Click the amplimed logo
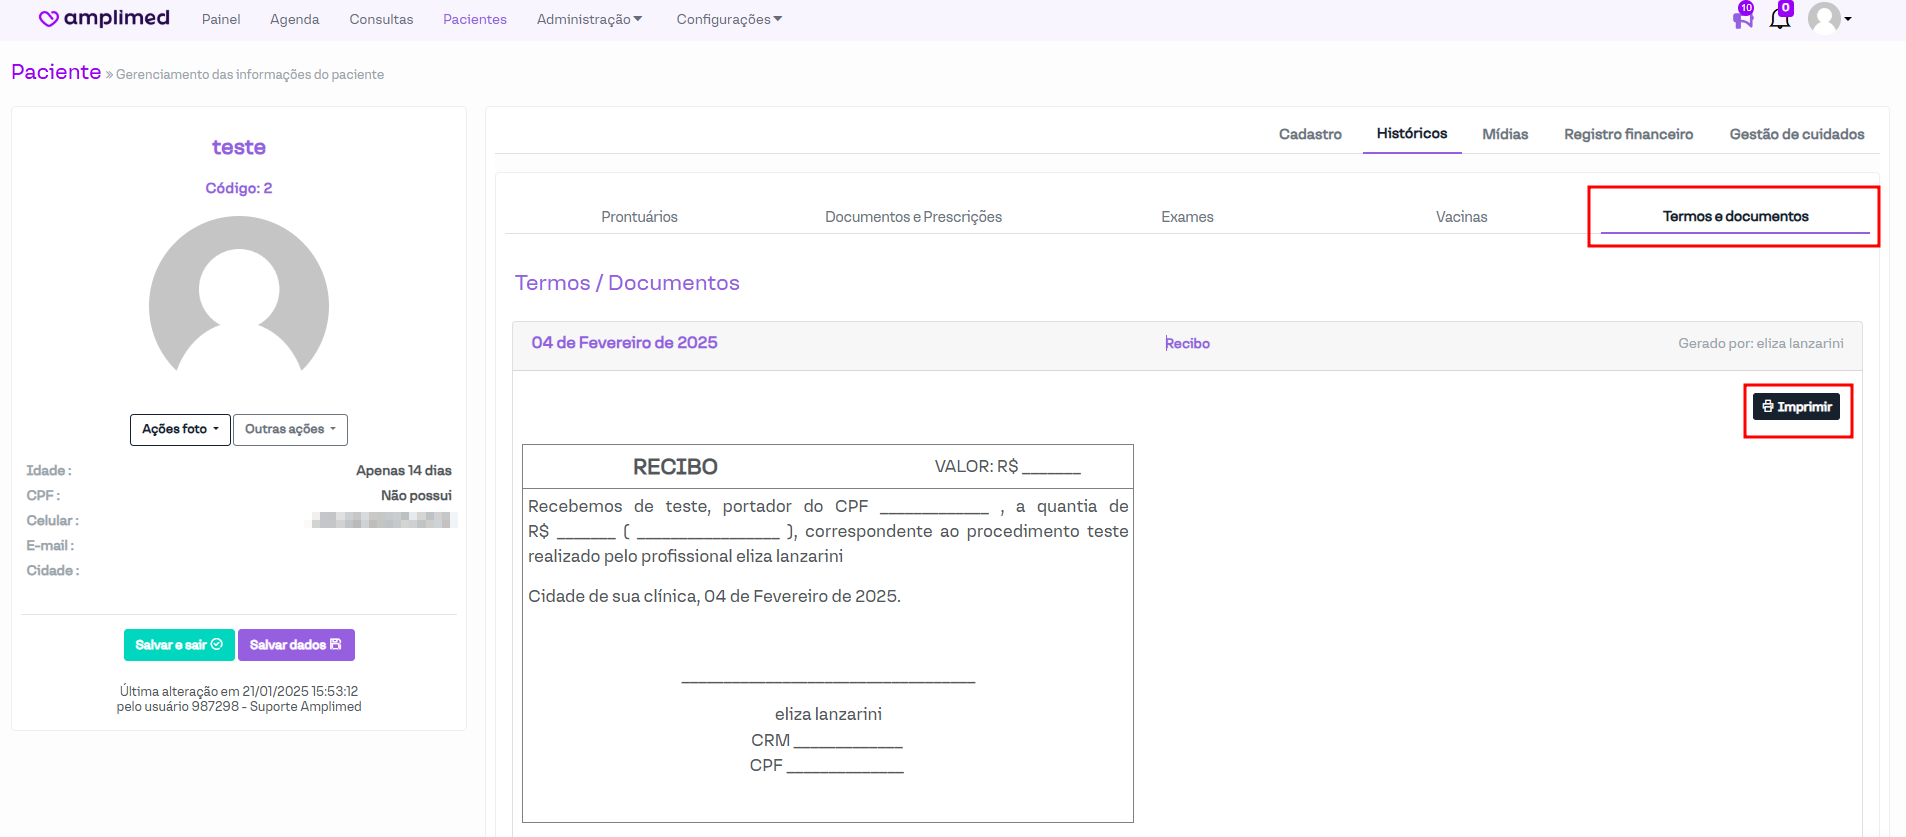 tap(104, 19)
